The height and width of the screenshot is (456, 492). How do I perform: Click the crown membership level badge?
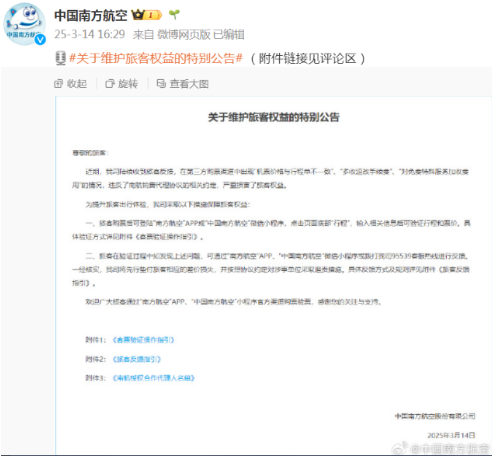coord(147,15)
